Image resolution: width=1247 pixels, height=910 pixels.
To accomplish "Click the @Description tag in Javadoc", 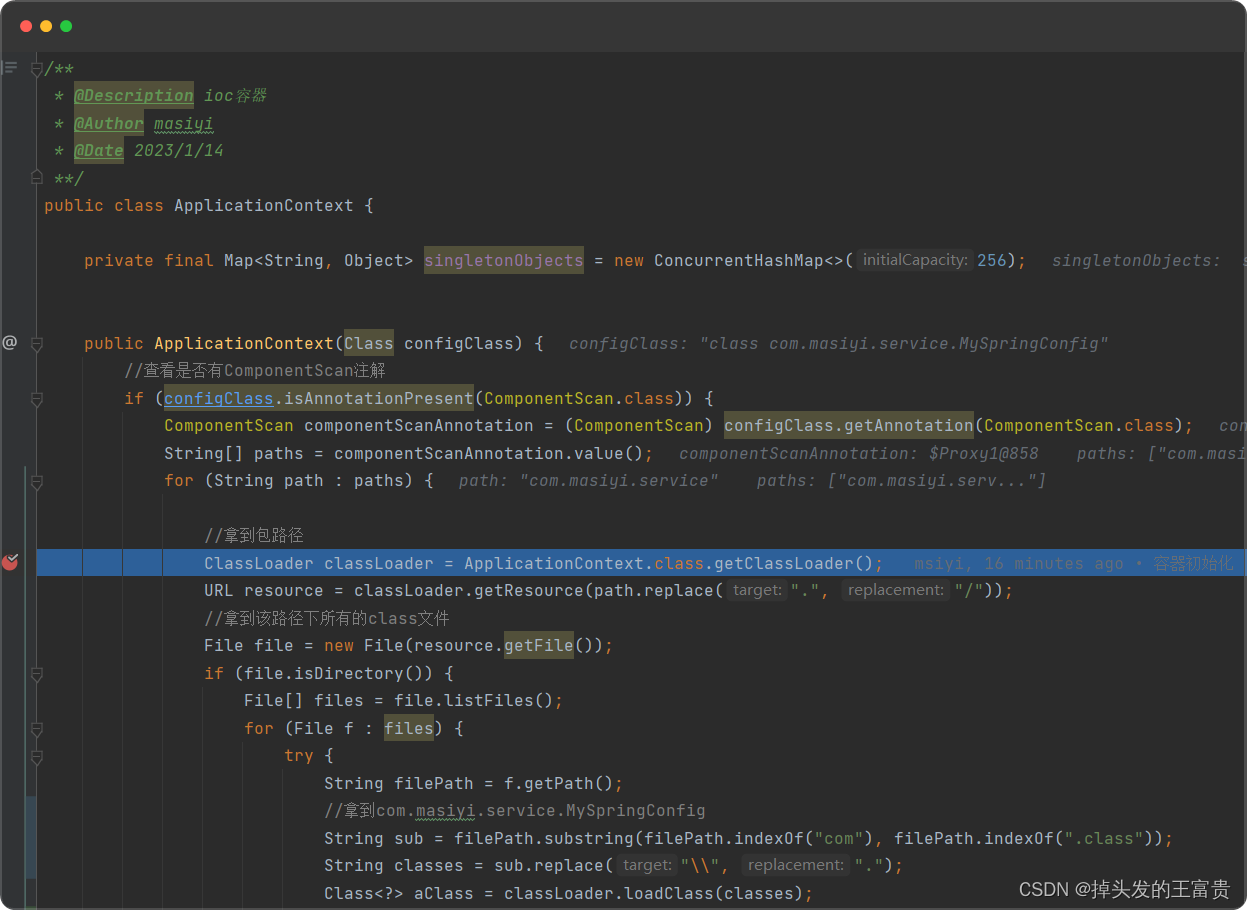I will [x=134, y=96].
